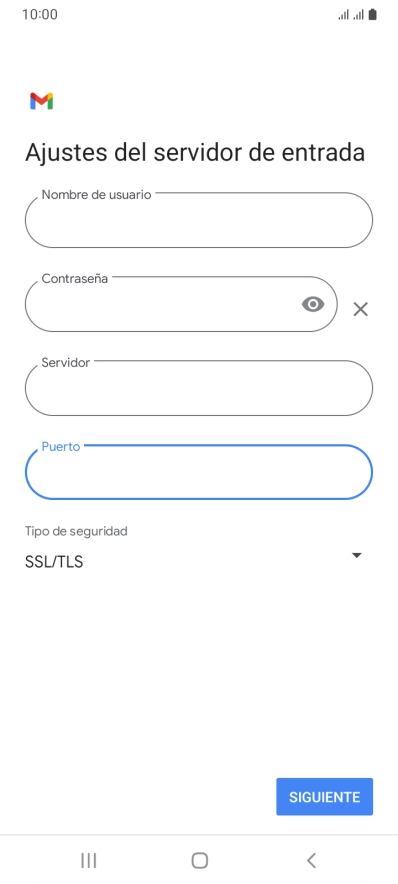The height and width of the screenshot is (884, 398).
Task: Tap the clock showing 10:00
Action: pyautogui.click(x=39, y=15)
